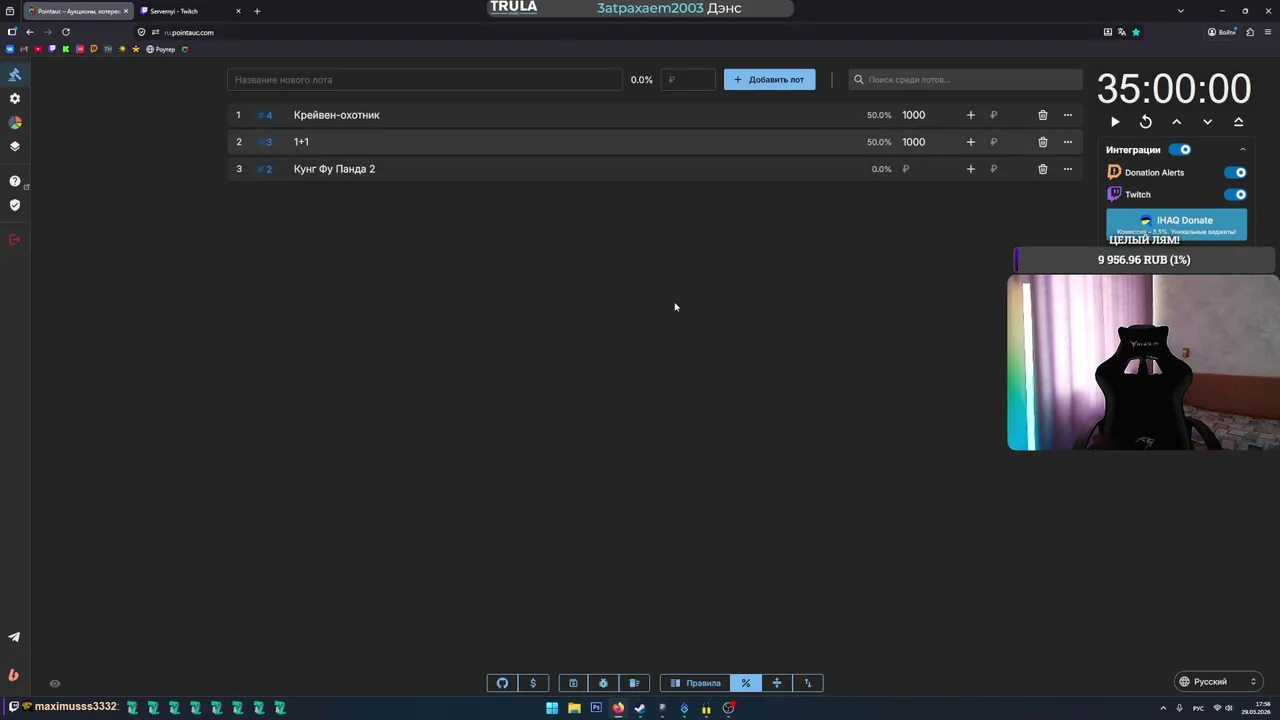Toggle the percent display button
1280x720 pixels.
745,683
